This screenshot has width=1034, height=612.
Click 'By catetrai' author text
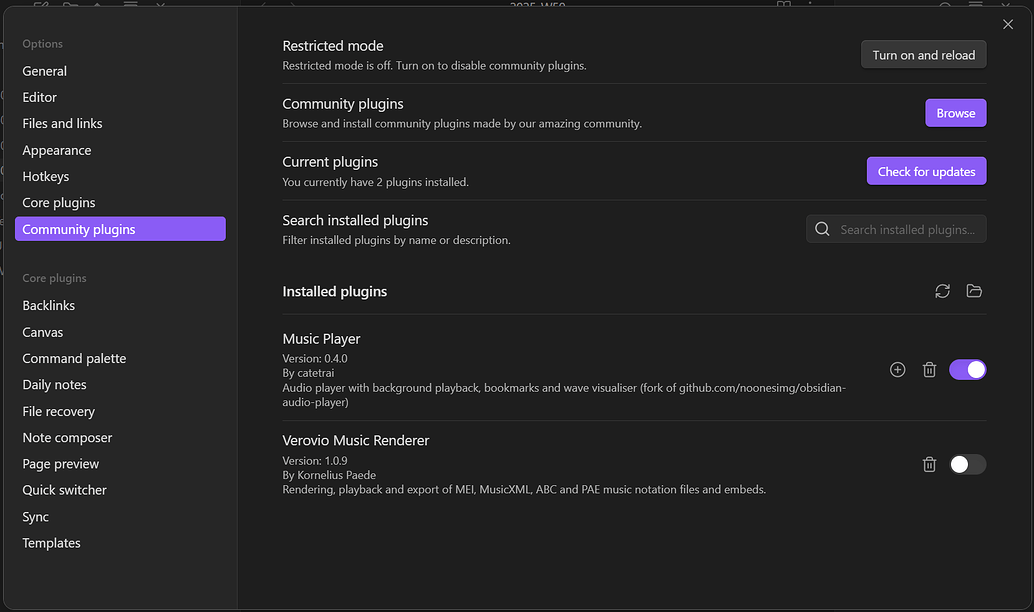(308, 373)
